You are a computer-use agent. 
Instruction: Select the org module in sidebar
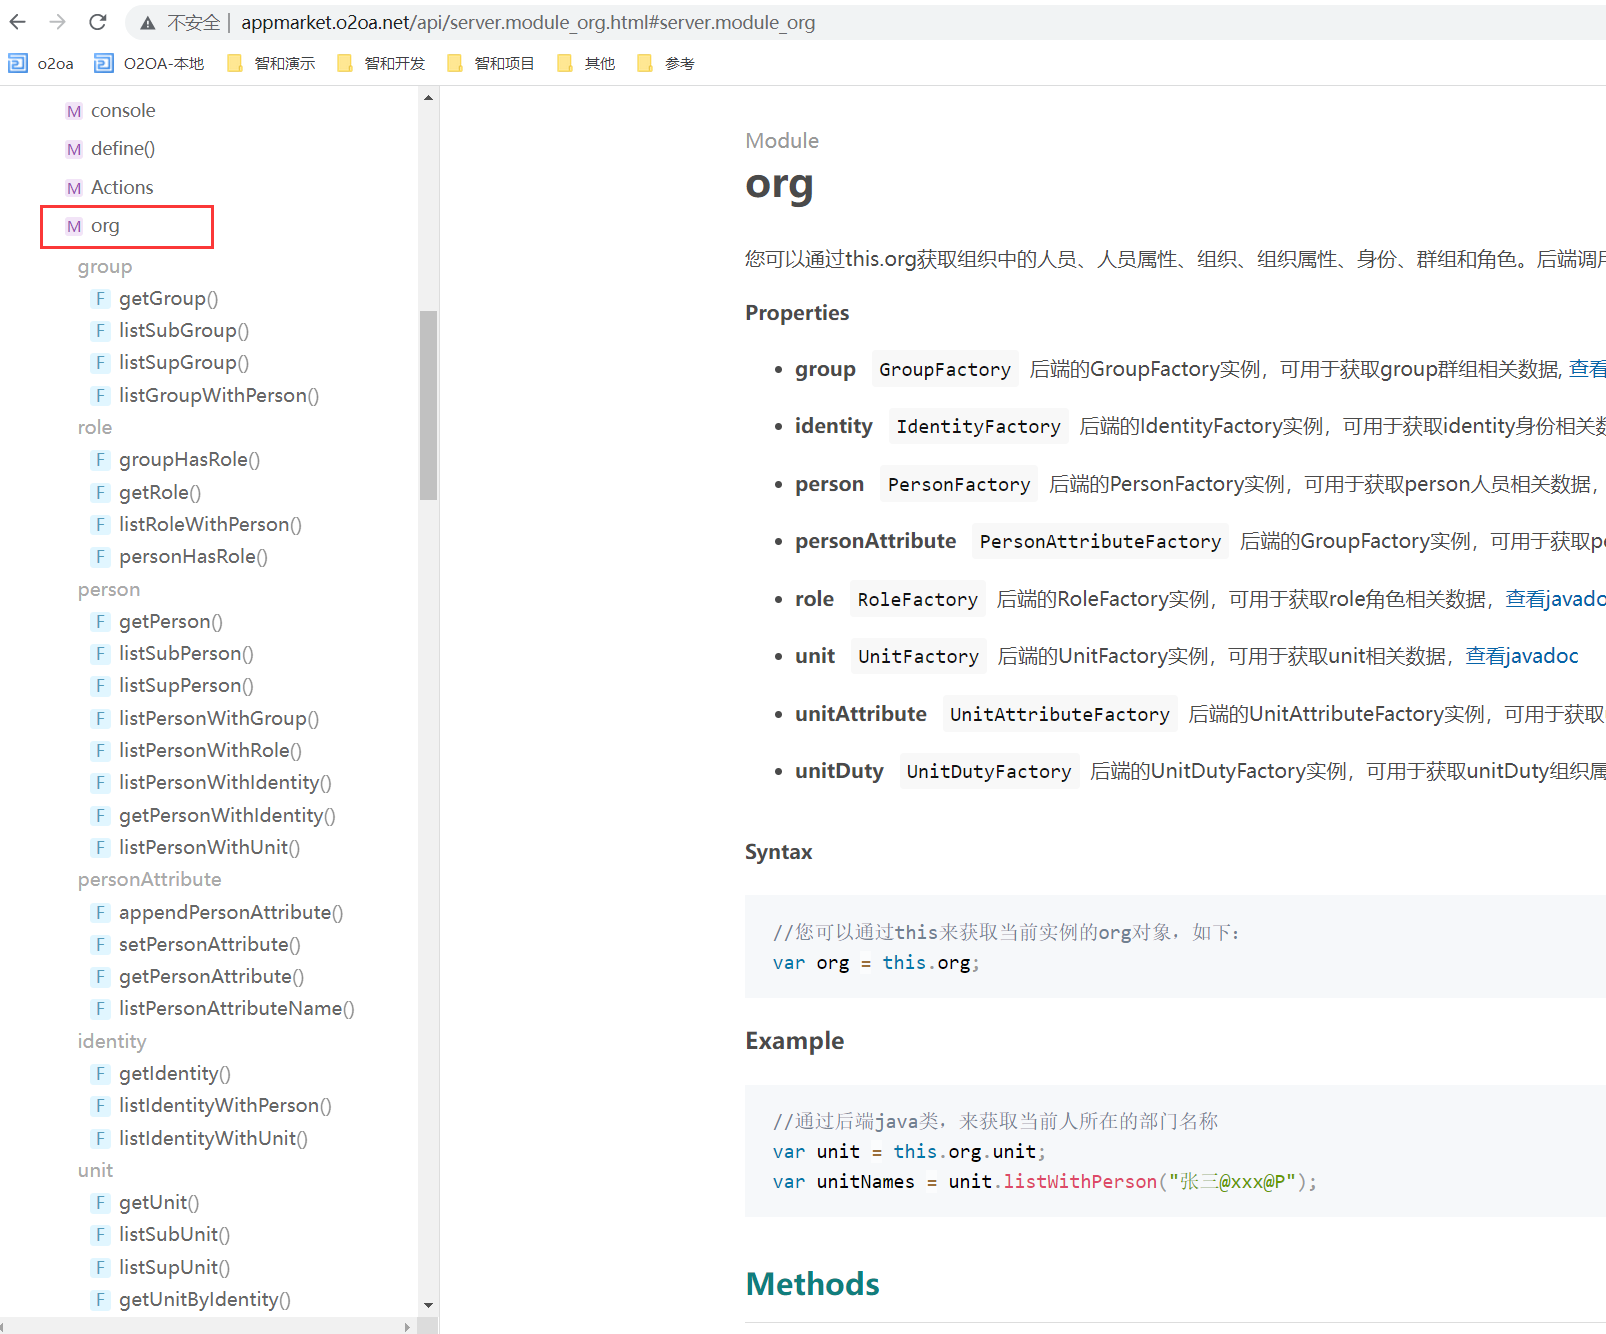(x=105, y=226)
